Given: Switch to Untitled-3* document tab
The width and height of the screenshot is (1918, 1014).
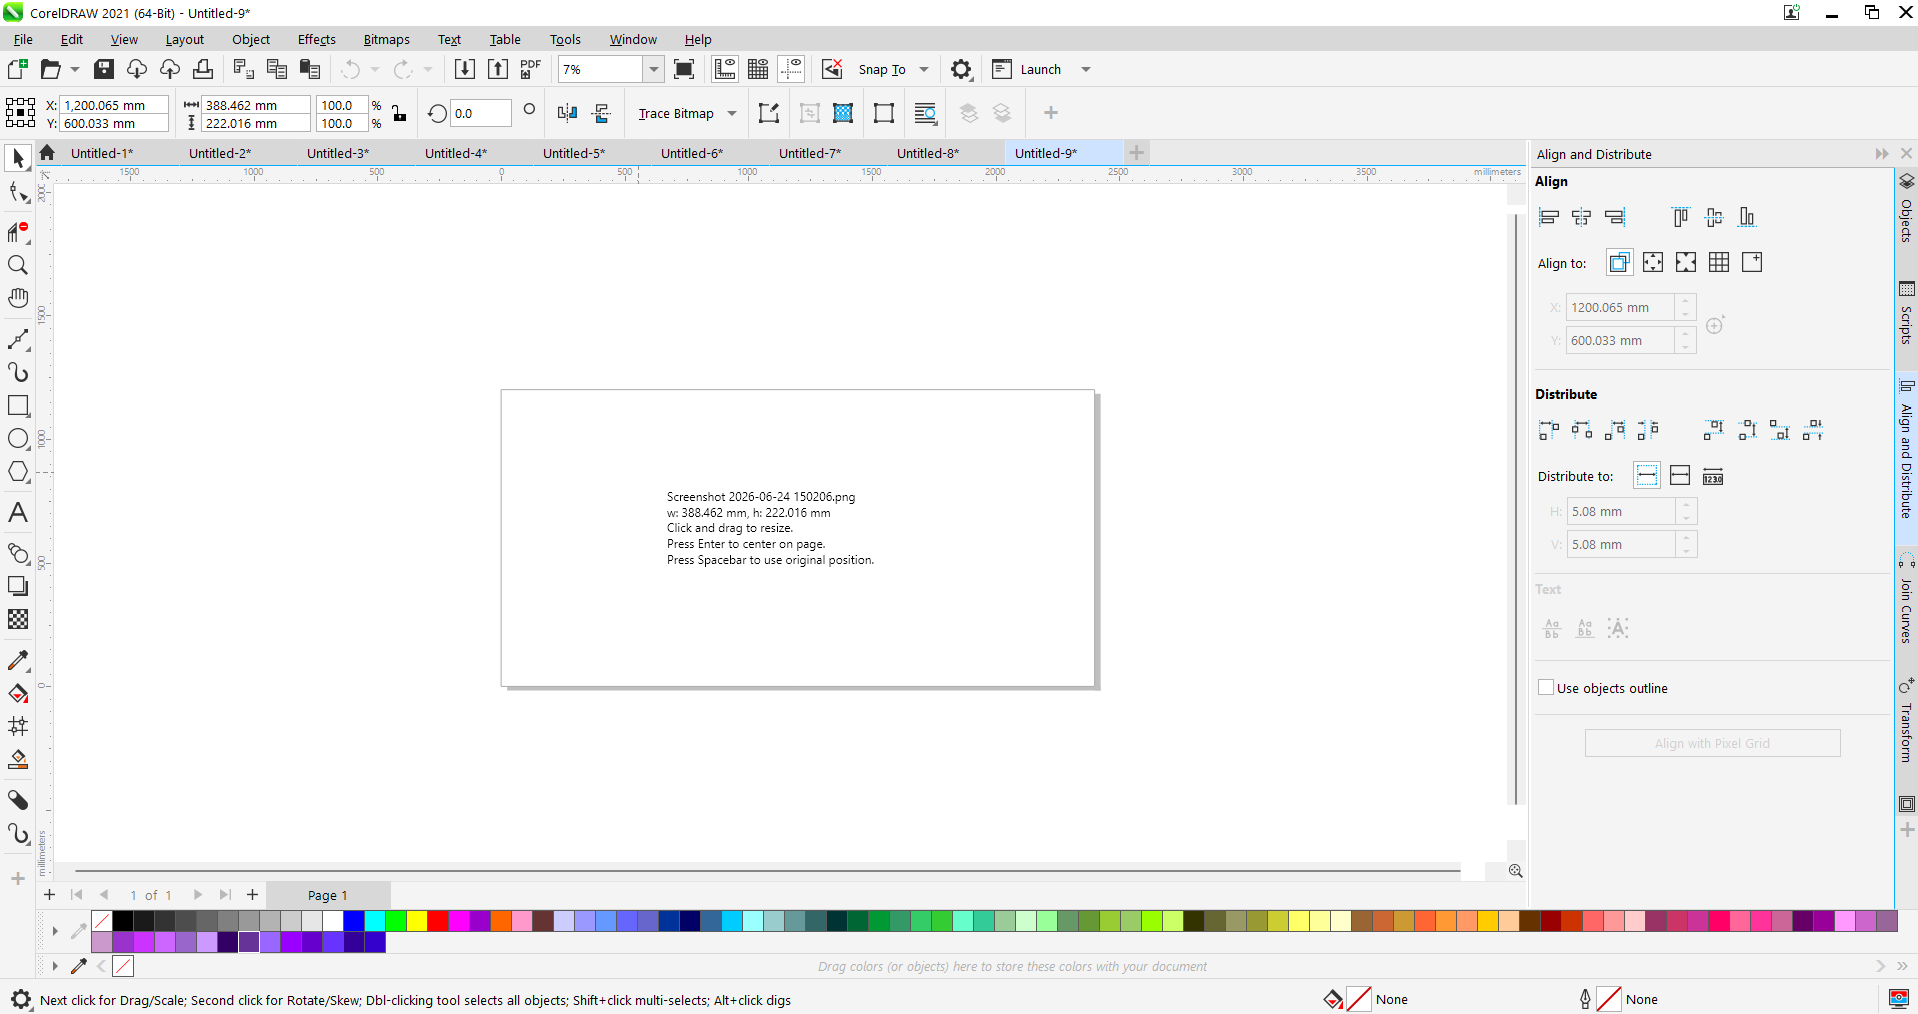Looking at the screenshot, I should [338, 153].
